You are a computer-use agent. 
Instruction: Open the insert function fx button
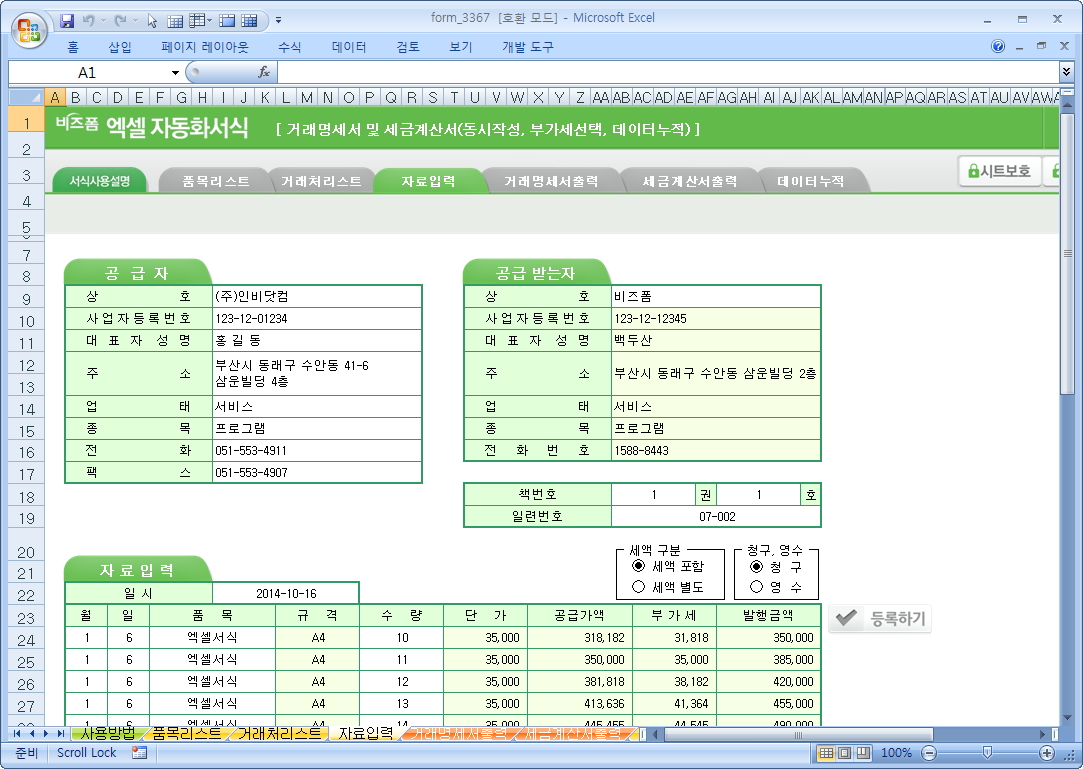(x=264, y=72)
